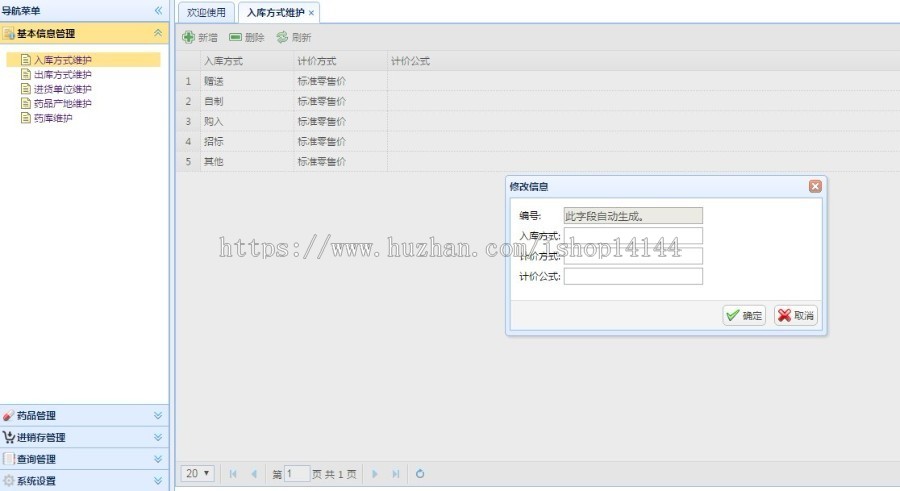Expand the 药品管理 section
The height and width of the screenshot is (491, 900).
click(x=158, y=415)
